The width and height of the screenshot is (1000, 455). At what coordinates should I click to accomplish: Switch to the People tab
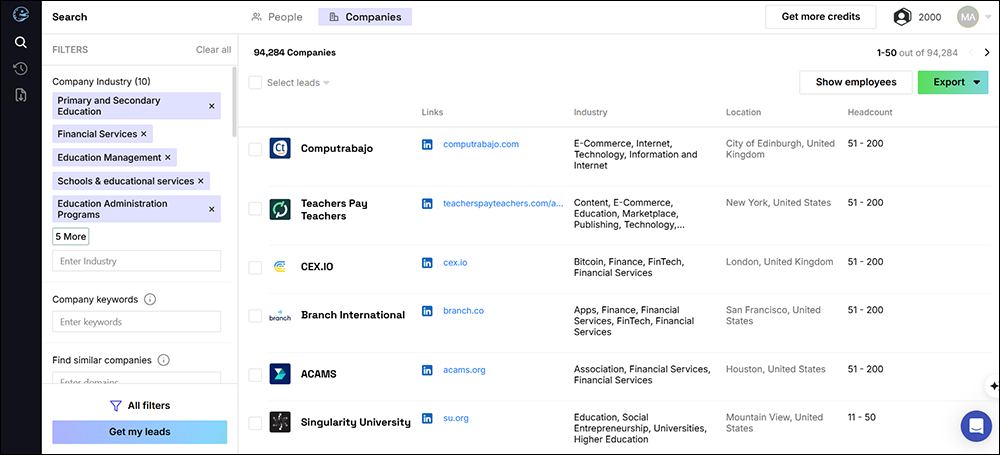pos(277,17)
